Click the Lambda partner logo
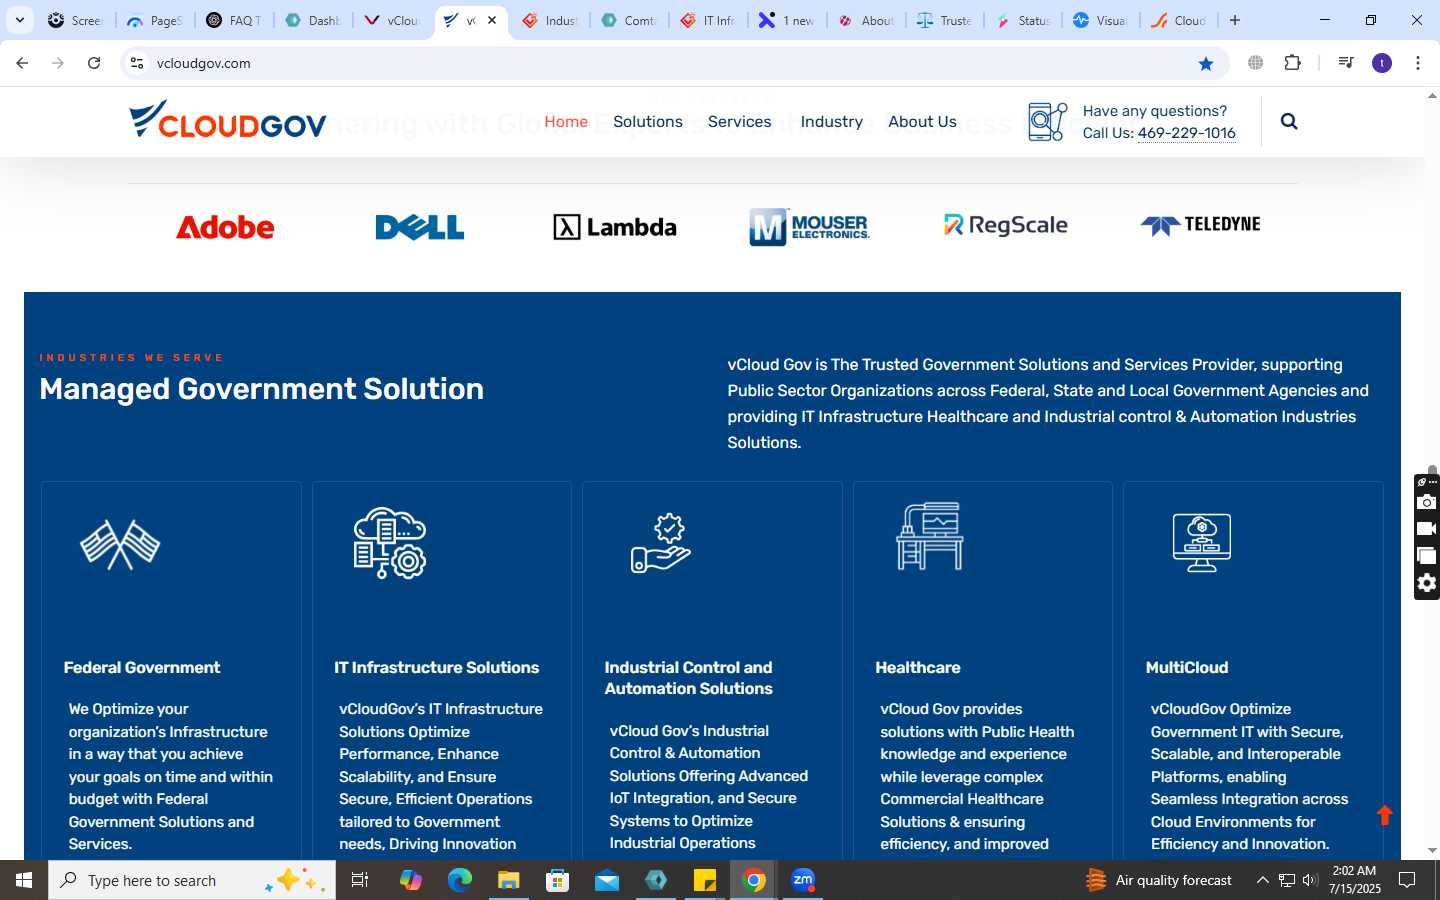This screenshot has width=1440, height=900. 615,227
